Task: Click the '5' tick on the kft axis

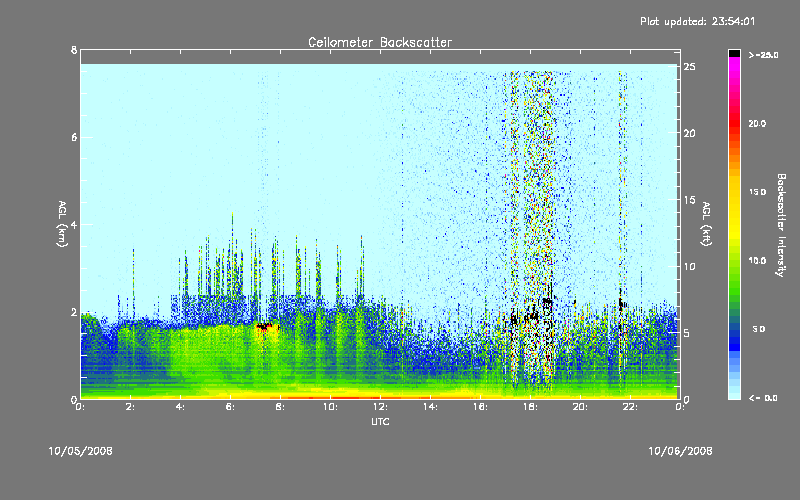Action: pos(687,333)
